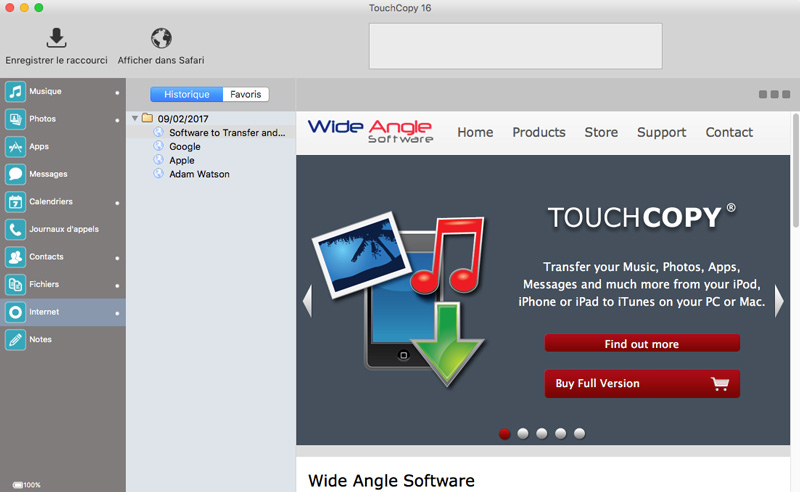800x492 pixels.
Task: Select the fifth carousel dot
Action: (579, 434)
